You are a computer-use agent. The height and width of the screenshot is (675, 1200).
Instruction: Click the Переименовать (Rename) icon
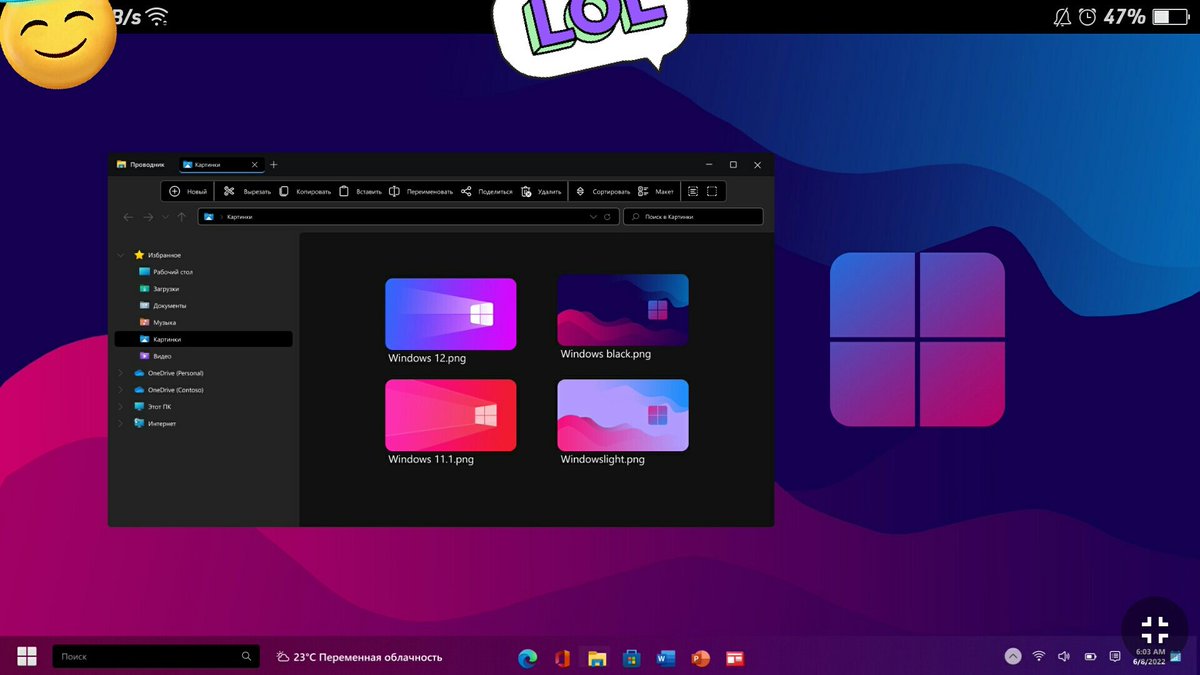(x=395, y=191)
